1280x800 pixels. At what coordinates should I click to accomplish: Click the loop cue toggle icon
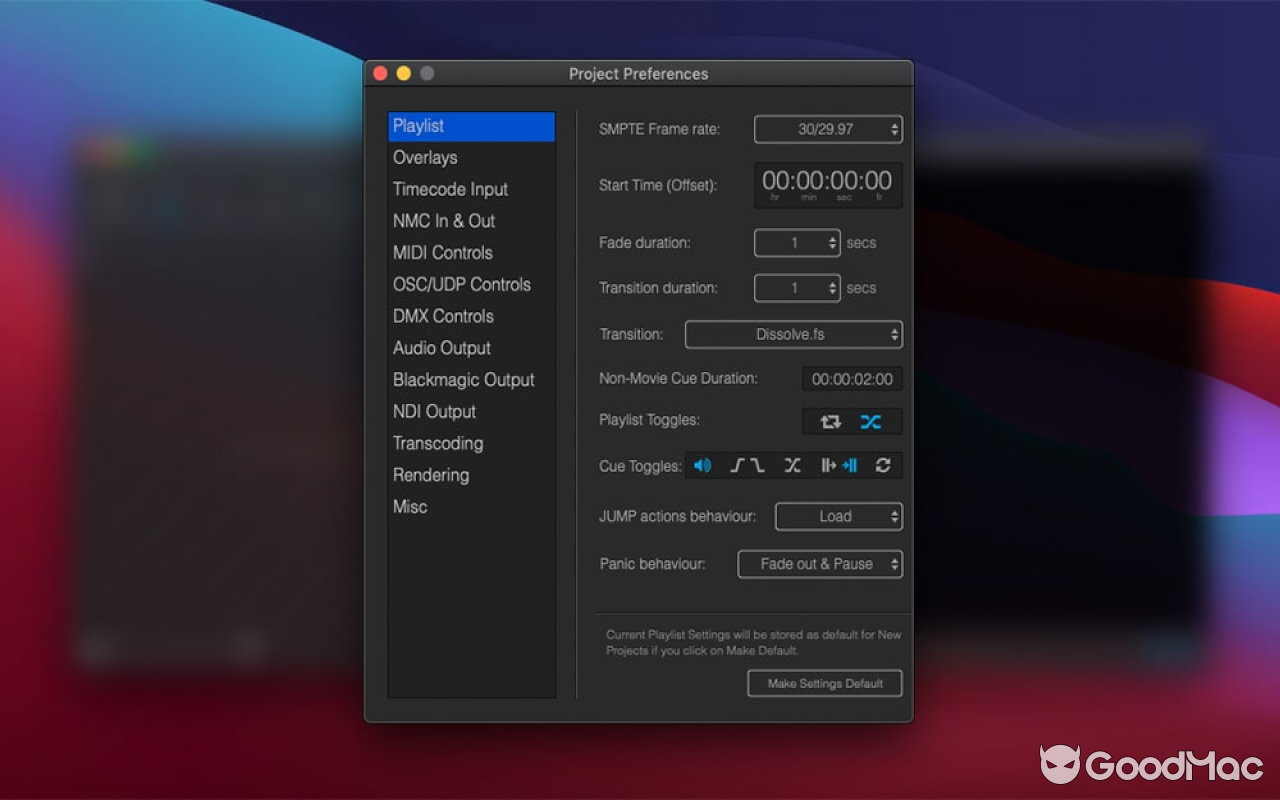coord(884,465)
